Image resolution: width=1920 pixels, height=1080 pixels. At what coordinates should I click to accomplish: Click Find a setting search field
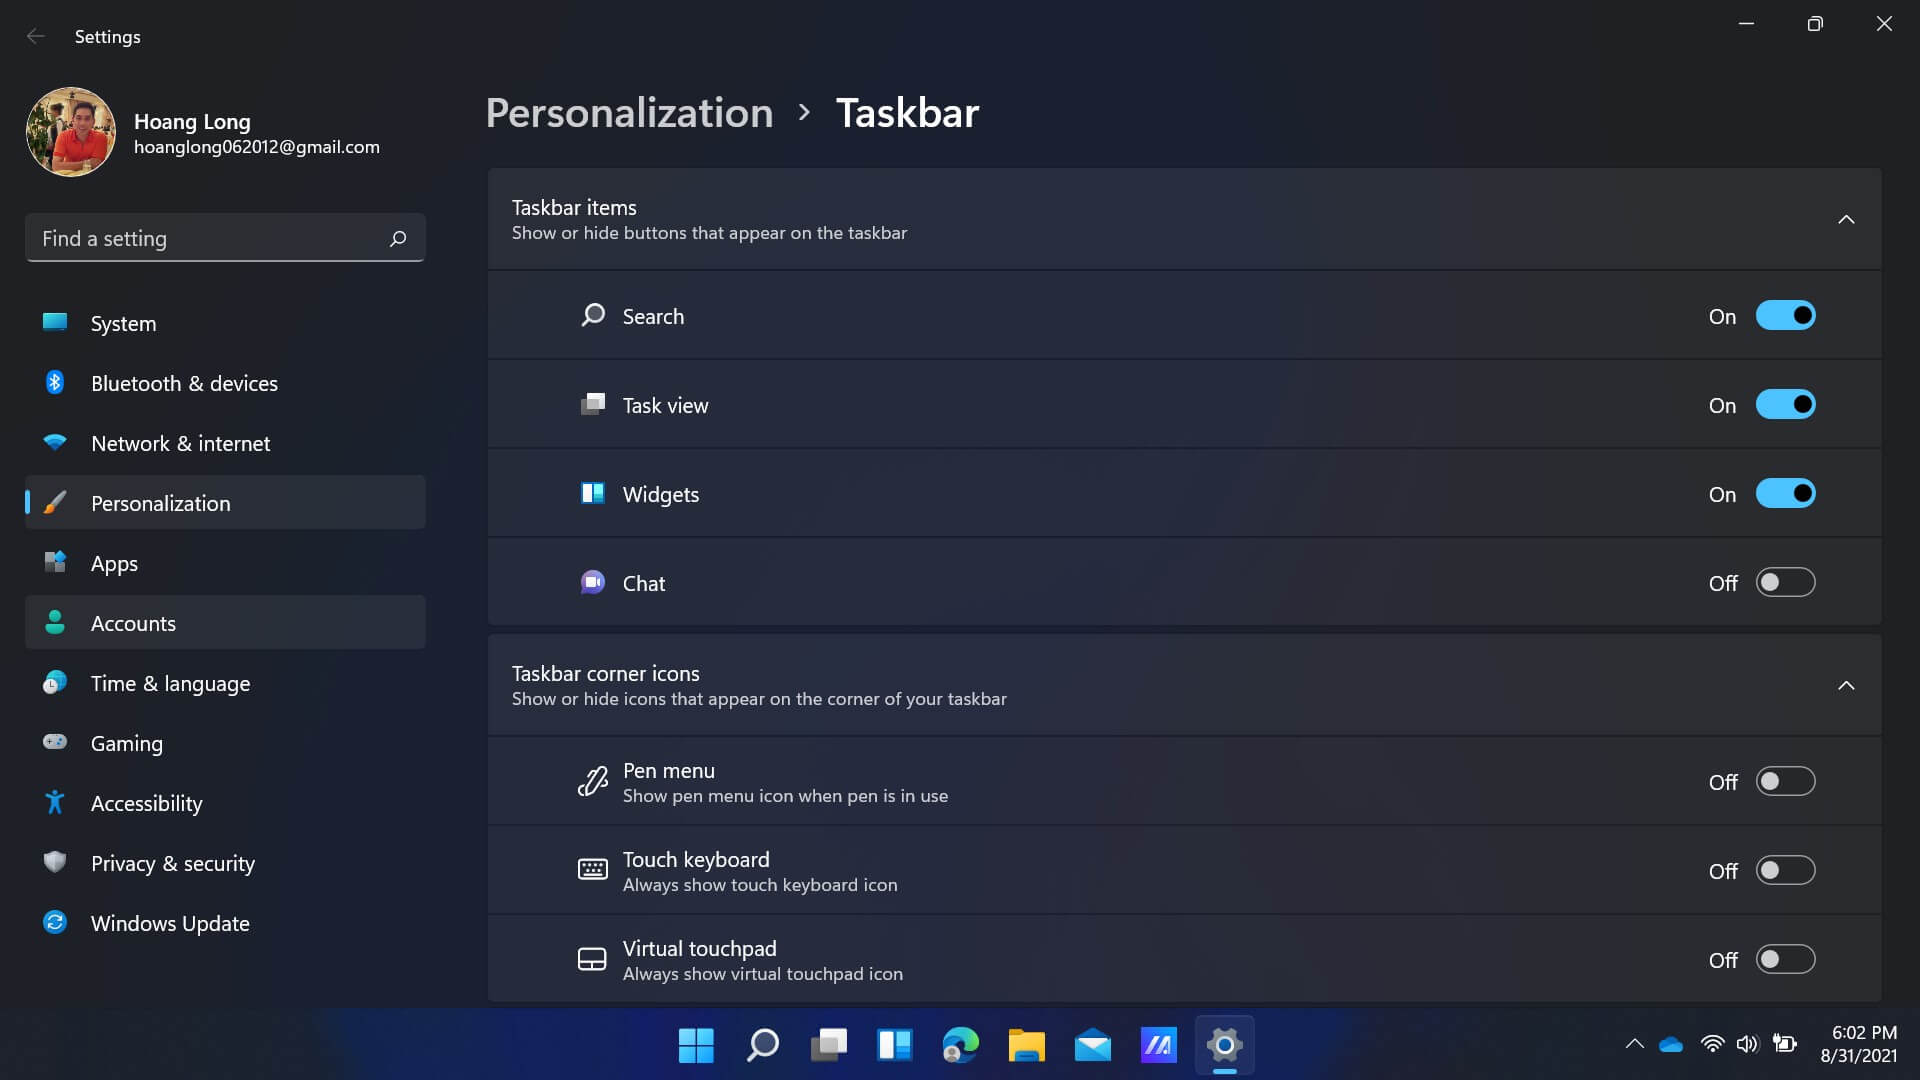tap(224, 237)
